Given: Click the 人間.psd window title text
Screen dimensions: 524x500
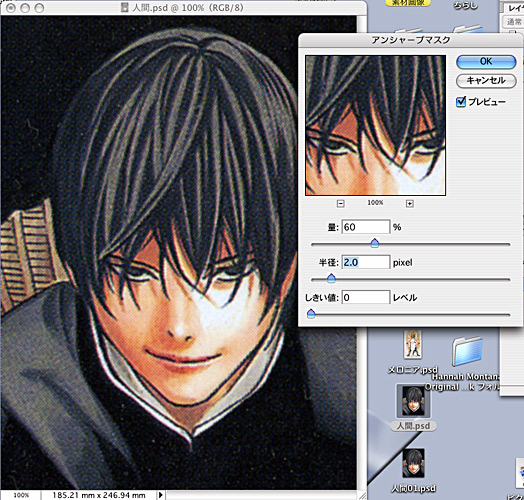Looking at the screenshot, I should [x=187, y=8].
